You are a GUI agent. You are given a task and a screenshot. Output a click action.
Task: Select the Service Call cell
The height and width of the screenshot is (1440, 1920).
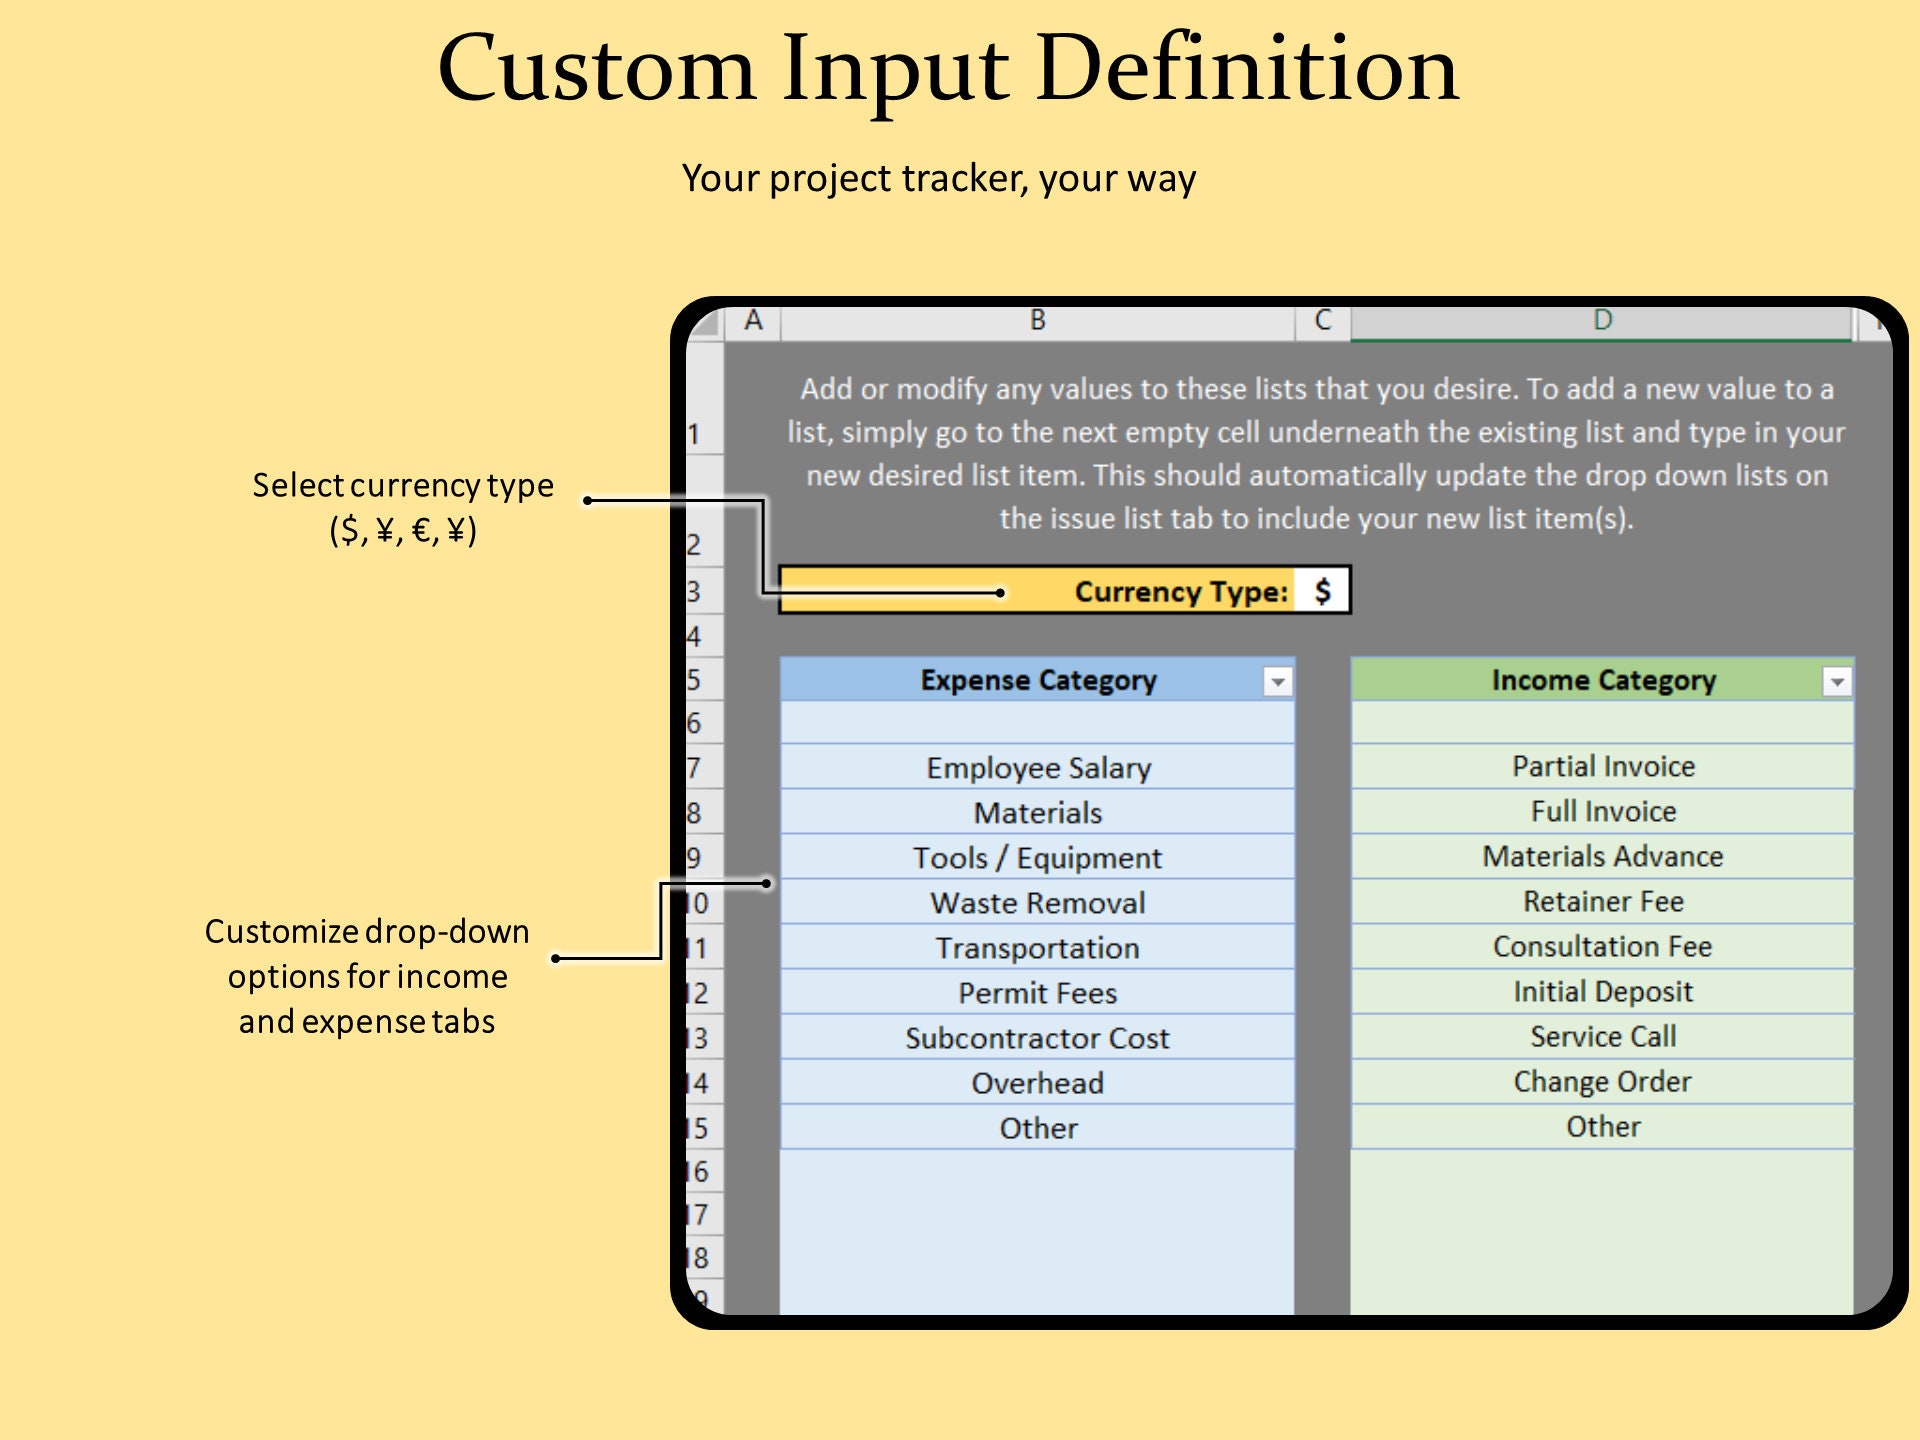(x=1602, y=1036)
